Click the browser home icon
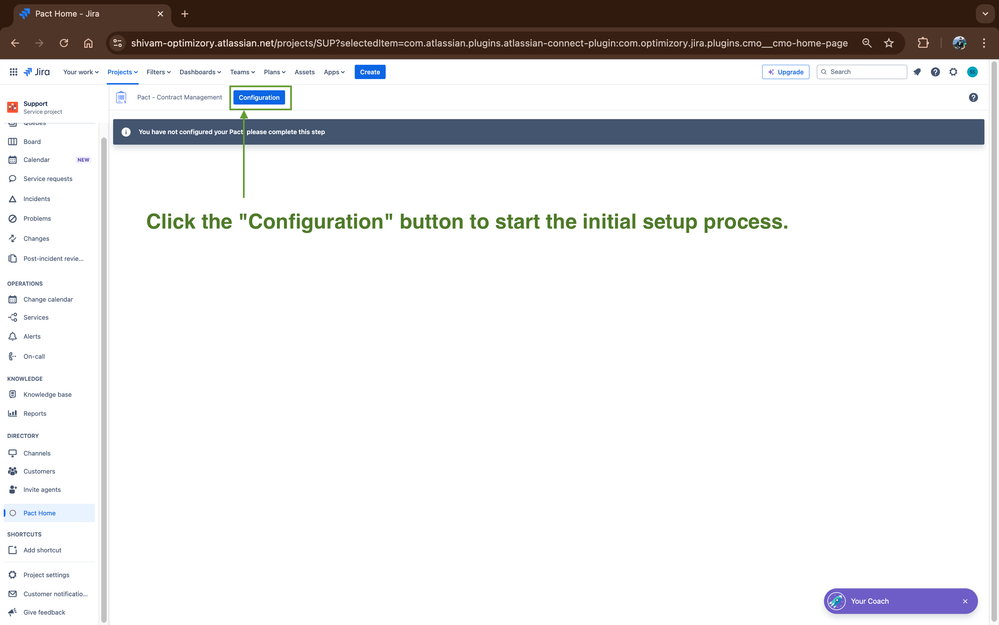999x625 pixels. pyautogui.click(x=88, y=43)
